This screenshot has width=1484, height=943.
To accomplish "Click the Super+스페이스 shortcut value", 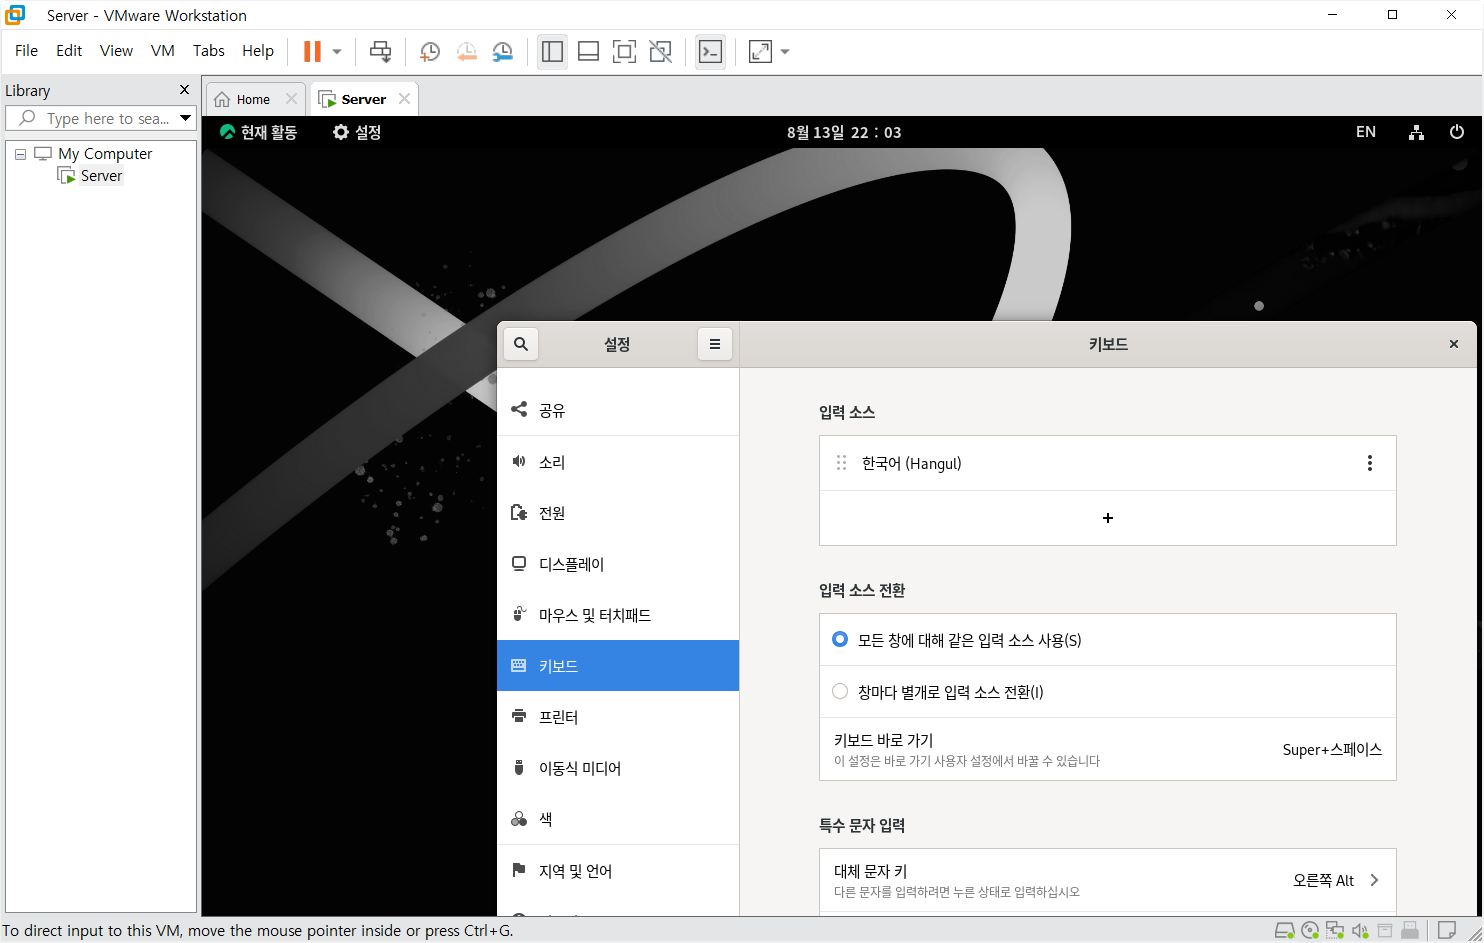I will point(1332,749).
